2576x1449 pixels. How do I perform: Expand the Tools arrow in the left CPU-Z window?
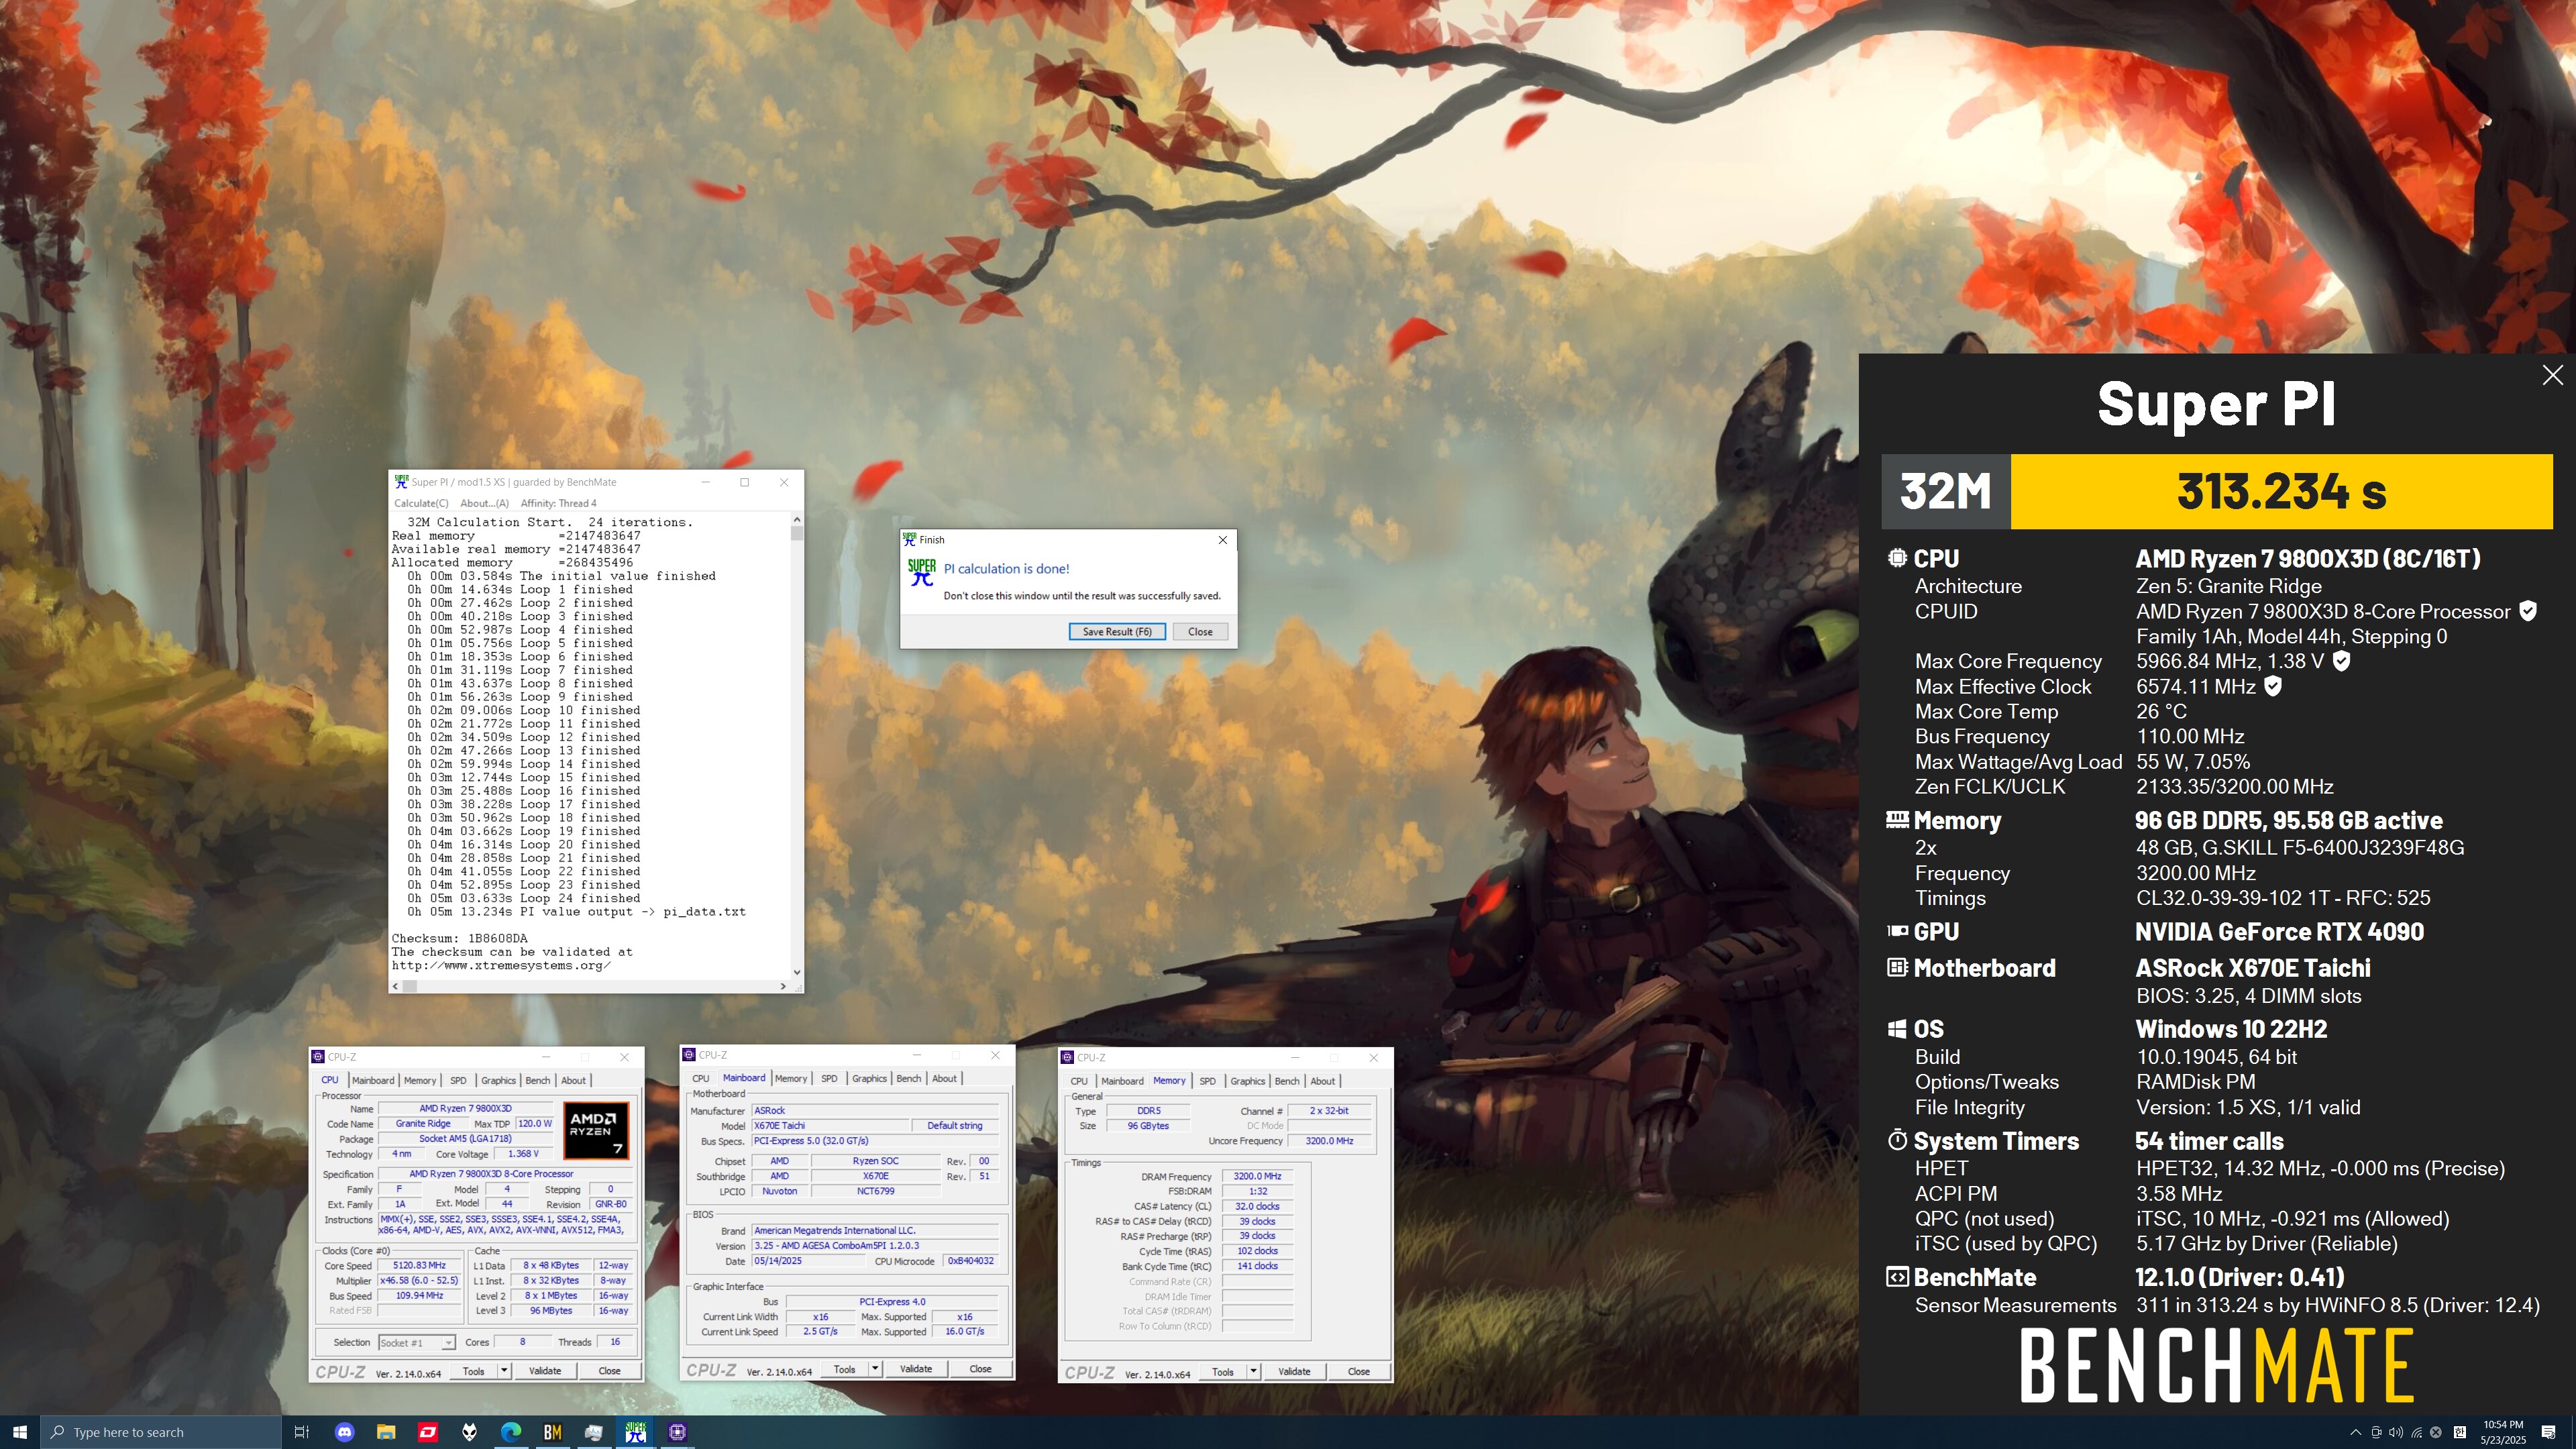tap(504, 1371)
